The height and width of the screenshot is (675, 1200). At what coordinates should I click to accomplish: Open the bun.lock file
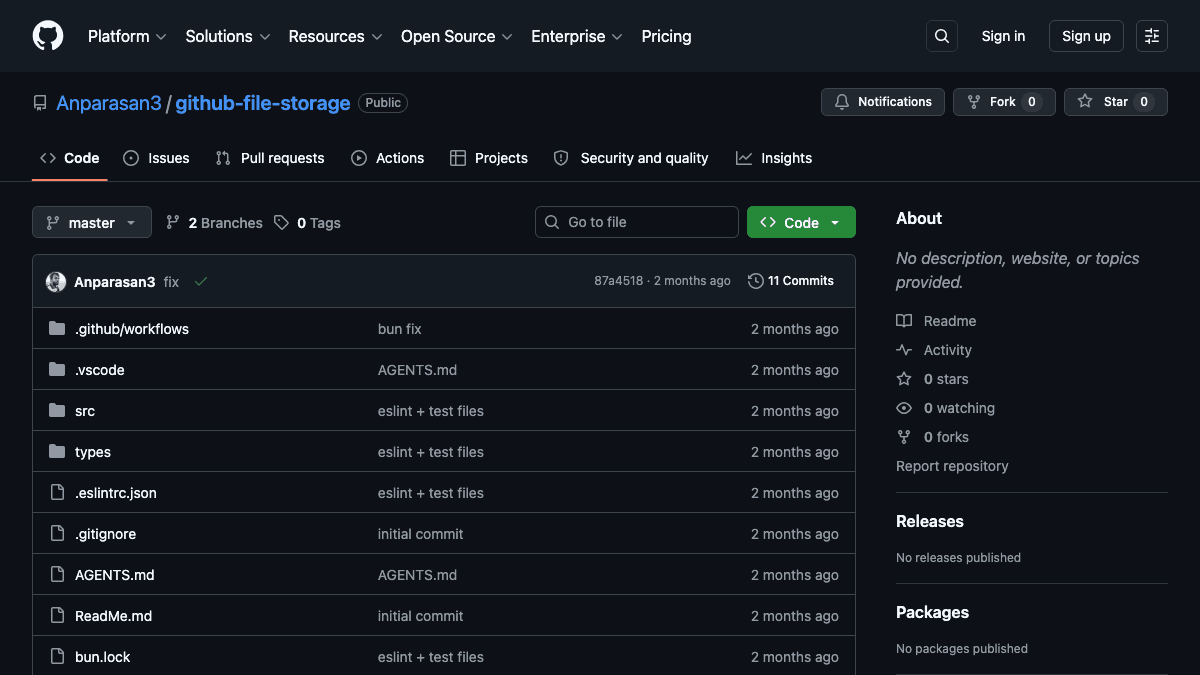click(103, 657)
